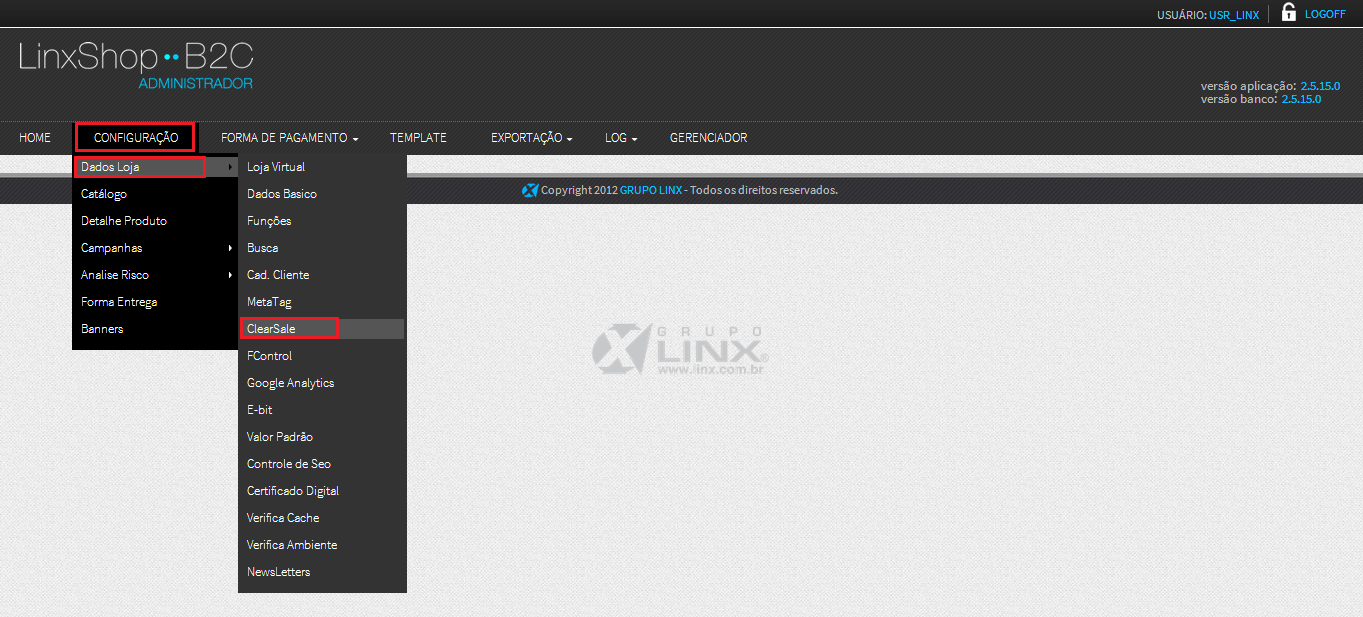Expand the Campanhas submenu
Screen dimensions: 1363x617
[x=155, y=248]
